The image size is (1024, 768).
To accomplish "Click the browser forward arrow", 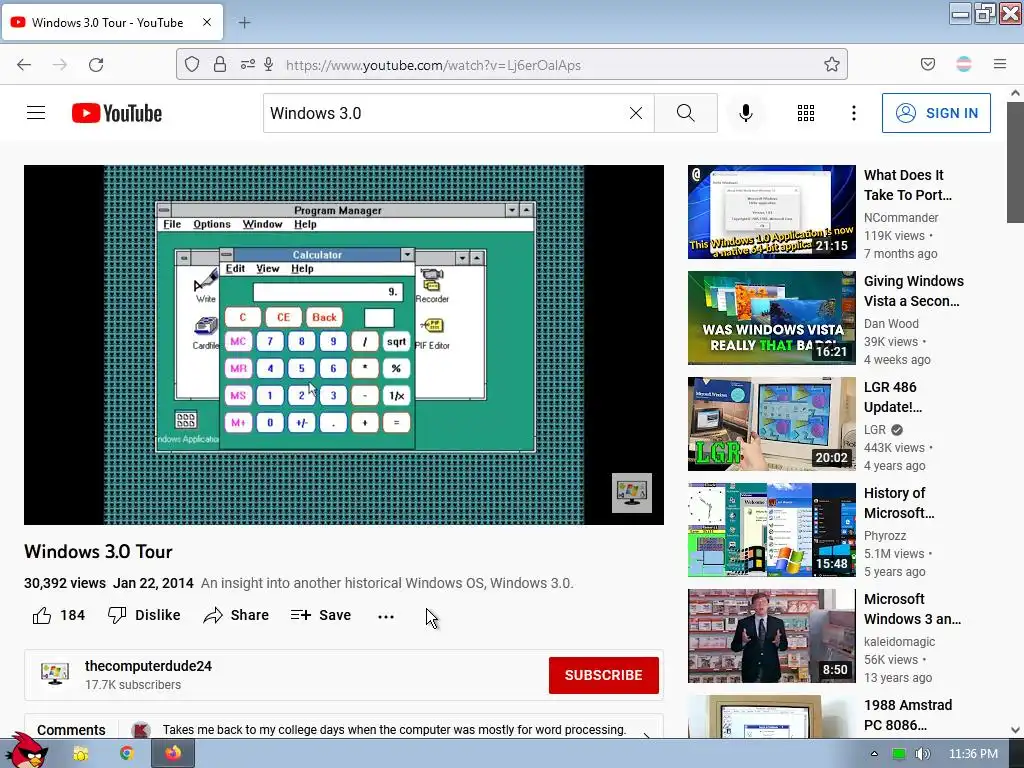I will pyautogui.click(x=60, y=65).
